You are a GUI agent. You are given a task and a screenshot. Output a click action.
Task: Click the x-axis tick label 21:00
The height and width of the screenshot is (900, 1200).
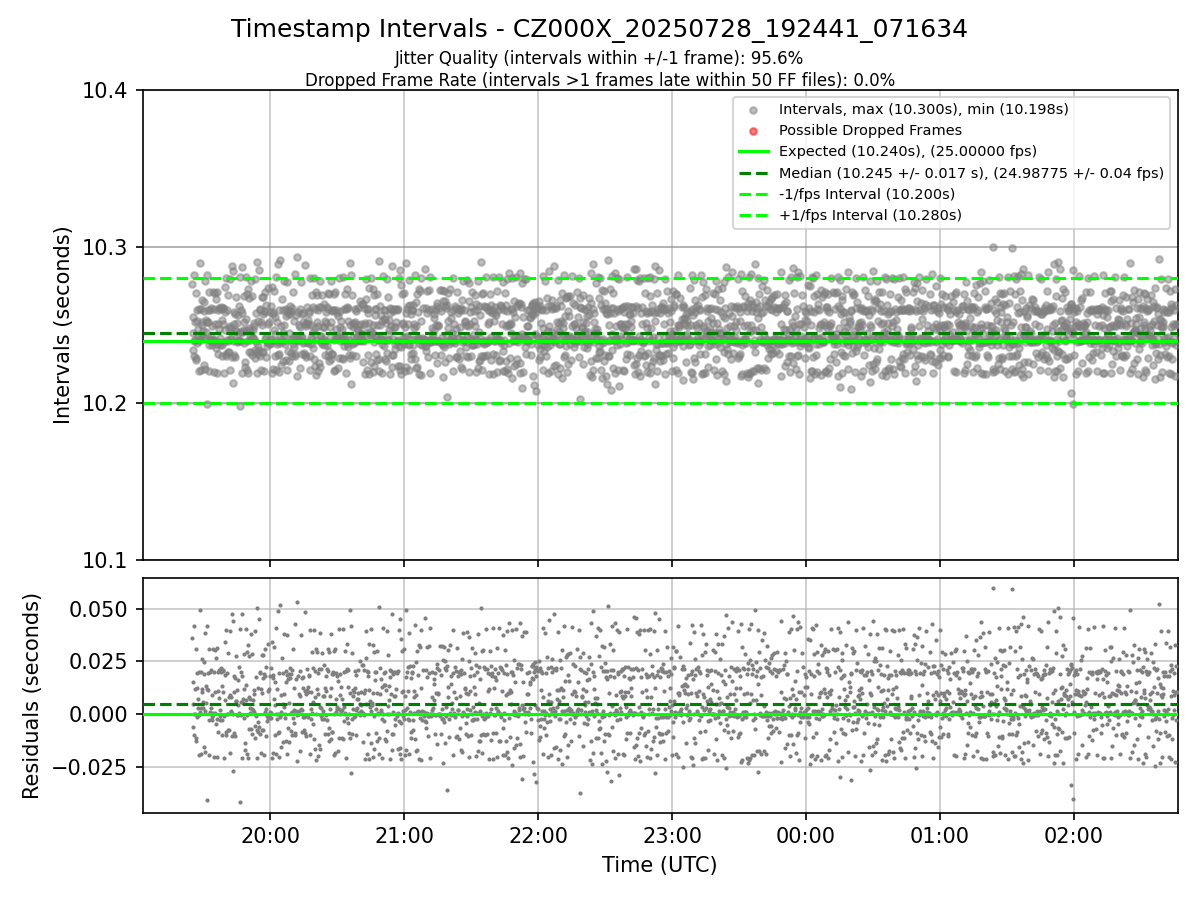pyautogui.click(x=404, y=834)
